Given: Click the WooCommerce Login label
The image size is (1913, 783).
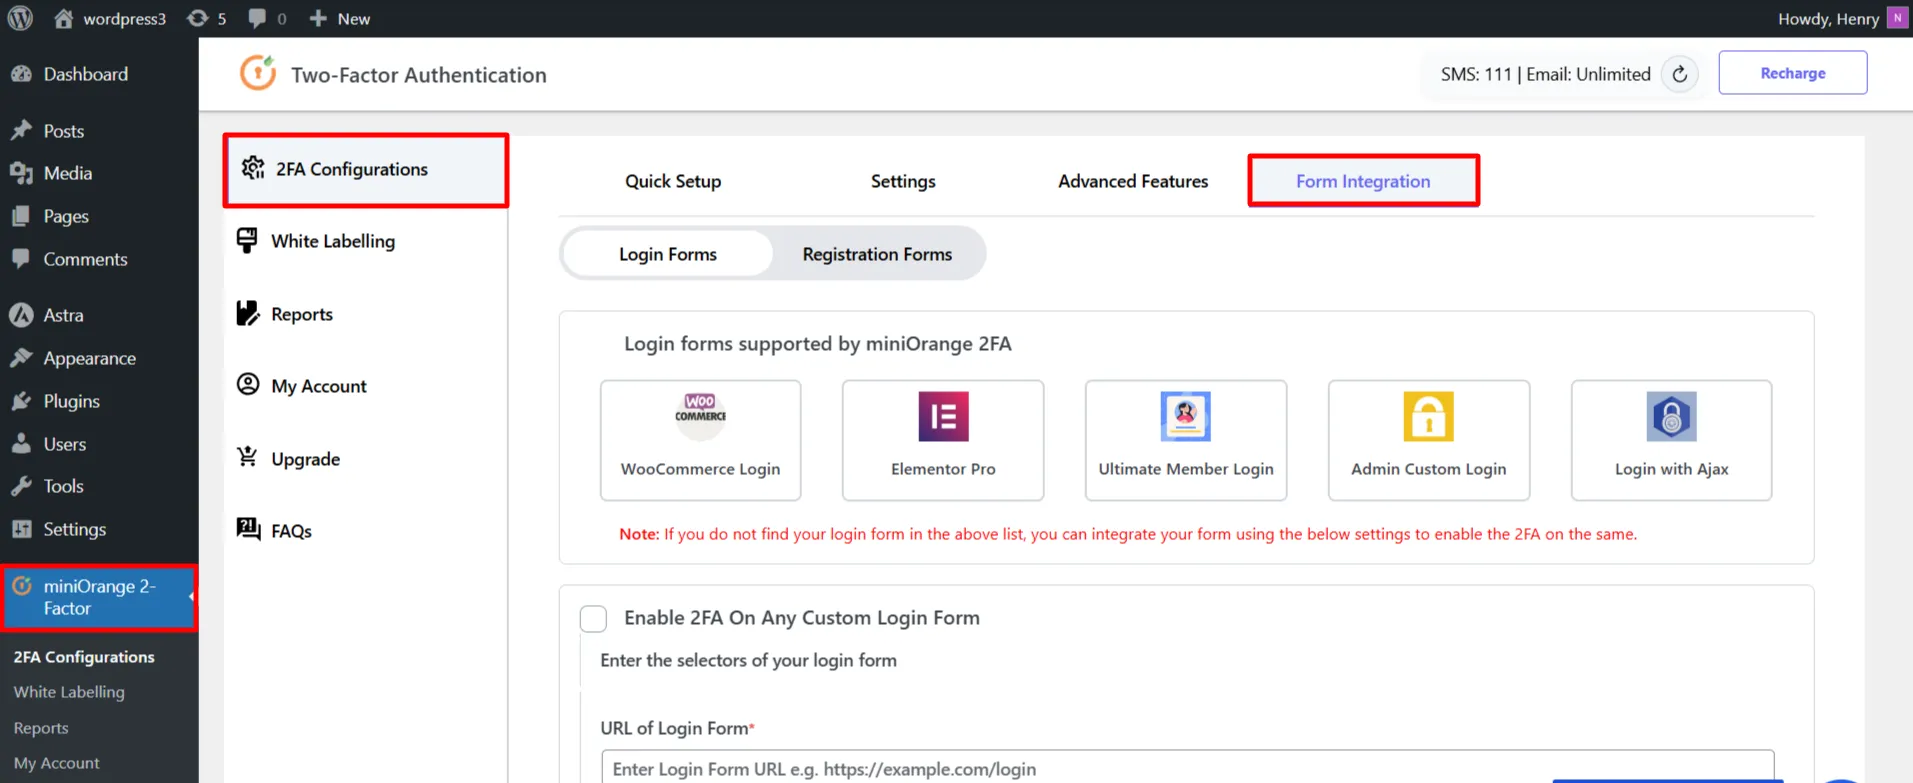Looking at the screenshot, I should [700, 469].
